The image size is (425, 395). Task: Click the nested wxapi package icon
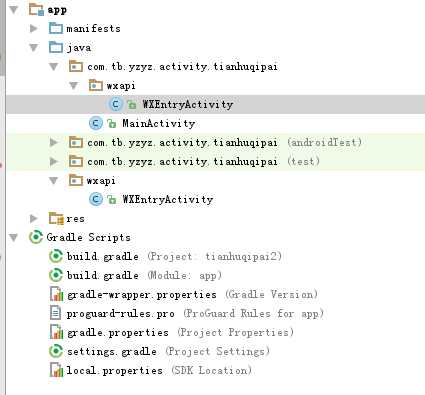95,85
